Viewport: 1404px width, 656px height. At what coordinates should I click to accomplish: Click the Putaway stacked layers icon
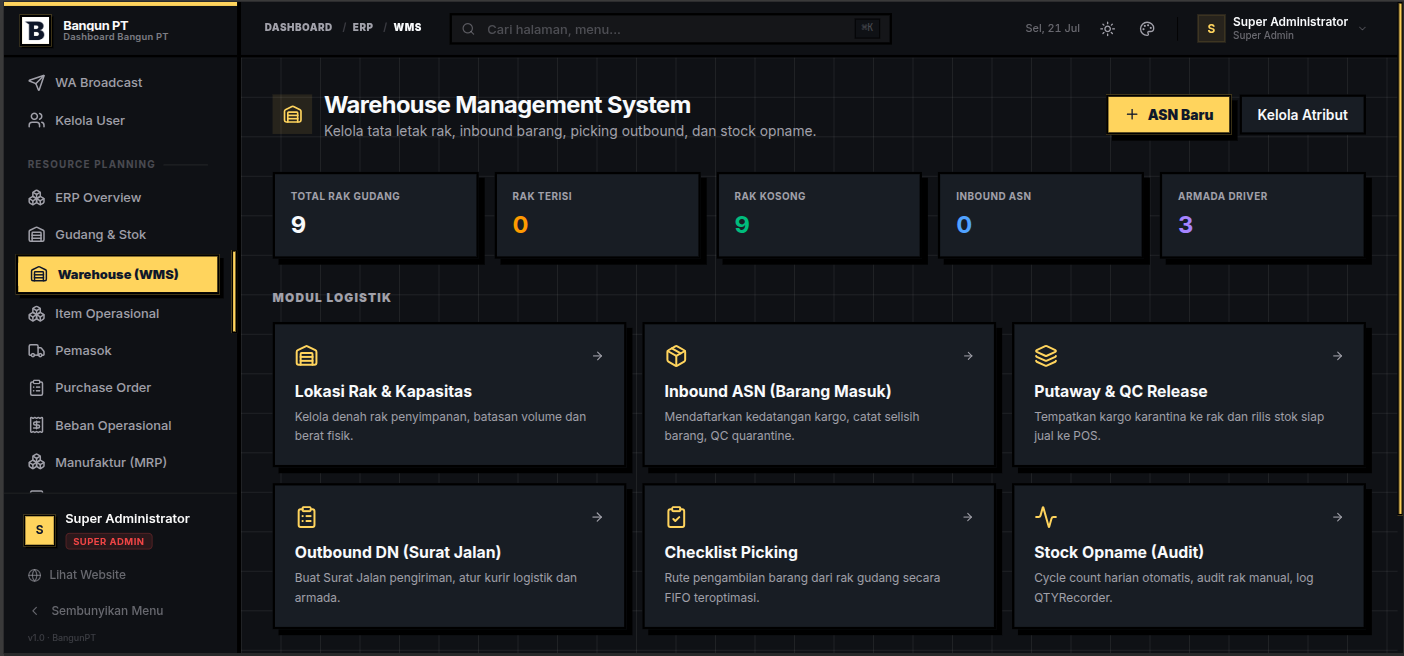[1046, 356]
